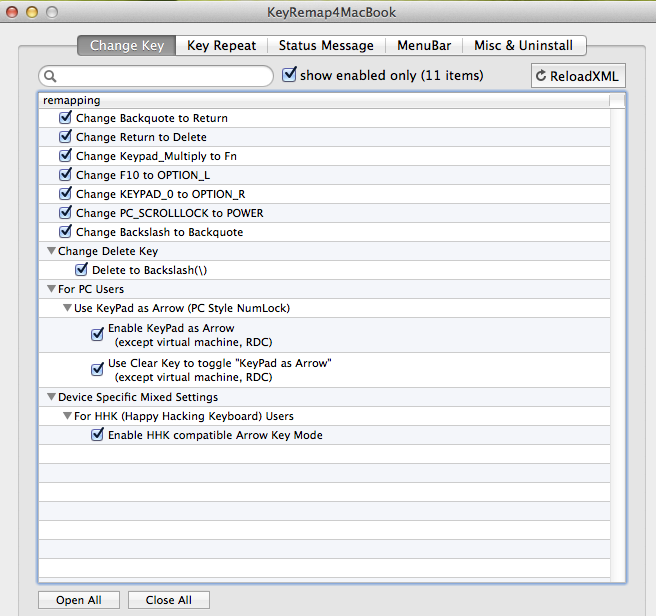Disable Delete to Backslash option
The height and width of the screenshot is (616, 656).
82,270
